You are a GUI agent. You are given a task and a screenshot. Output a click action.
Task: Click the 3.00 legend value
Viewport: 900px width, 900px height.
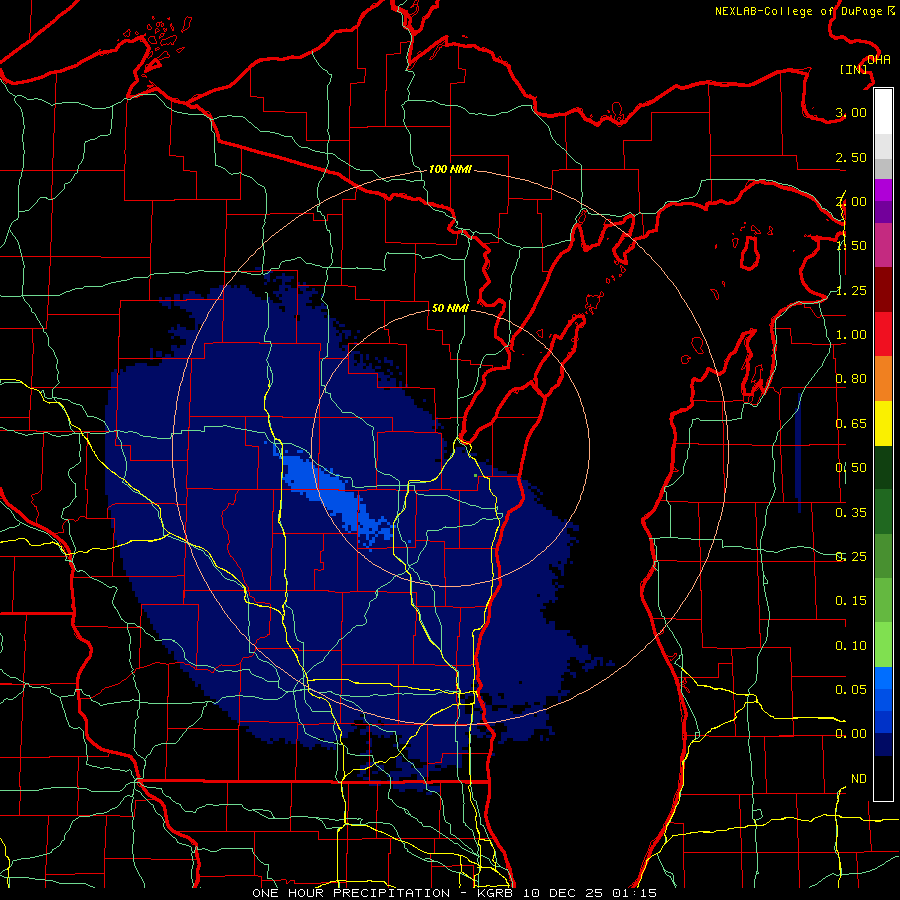tap(851, 112)
